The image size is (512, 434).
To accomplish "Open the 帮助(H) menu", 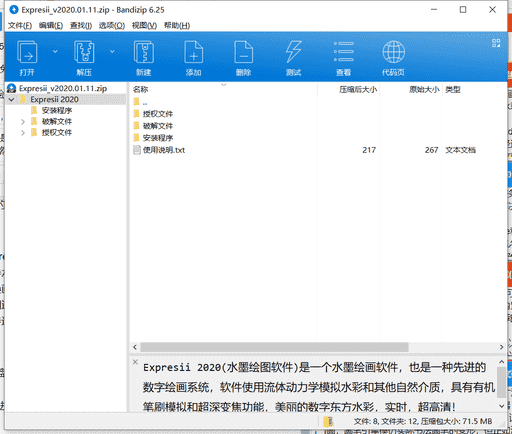I will 177,26.
